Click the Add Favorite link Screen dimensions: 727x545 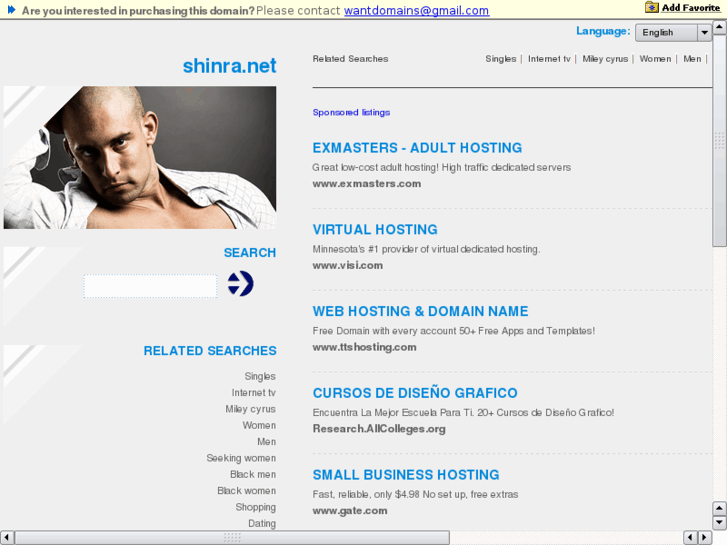point(690,7)
